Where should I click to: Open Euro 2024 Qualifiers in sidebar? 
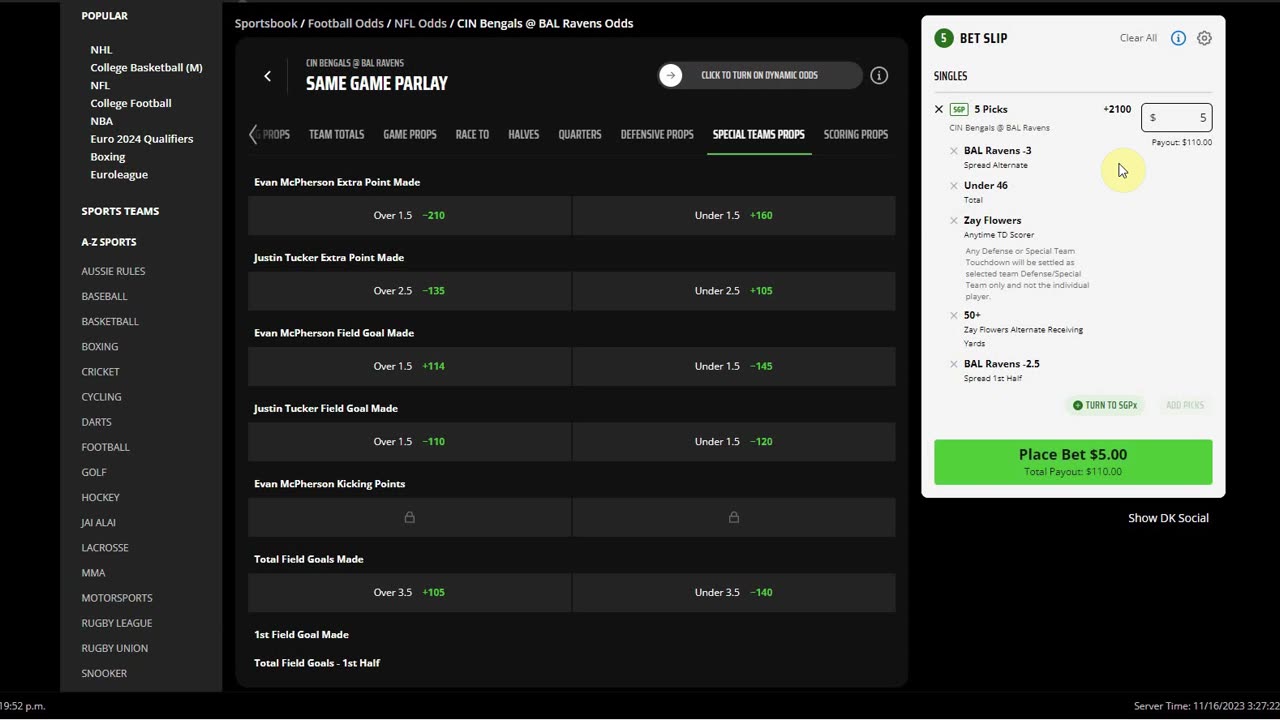point(142,139)
